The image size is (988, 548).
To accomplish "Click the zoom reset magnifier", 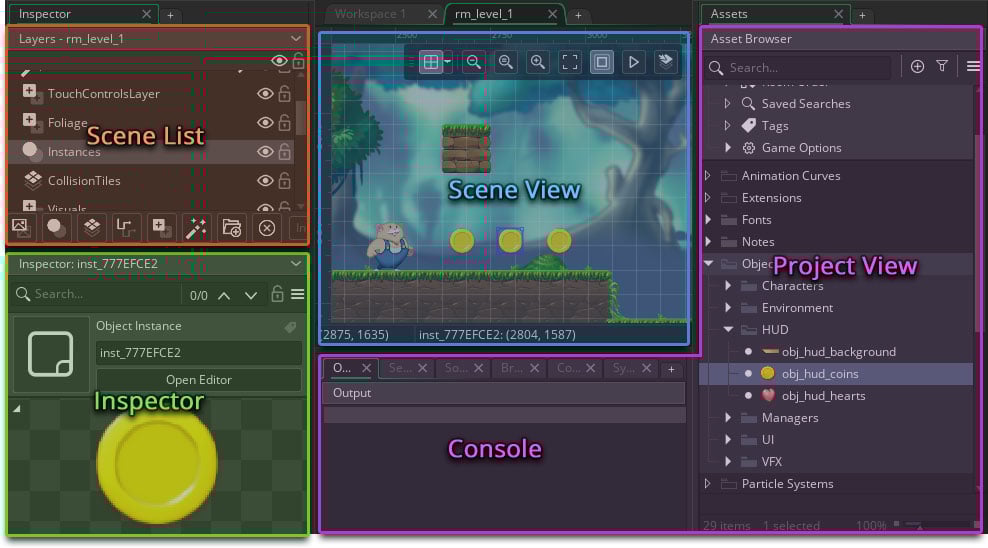I will pyautogui.click(x=506, y=62).
